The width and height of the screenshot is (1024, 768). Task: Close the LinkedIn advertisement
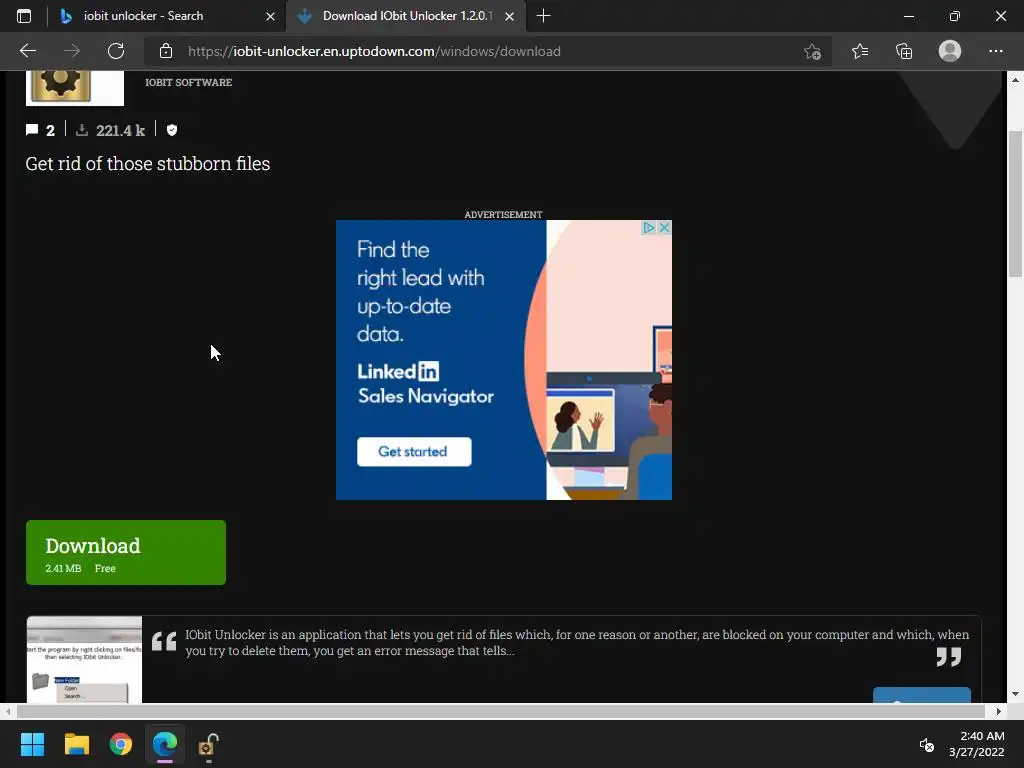click(x=665, y=227)
